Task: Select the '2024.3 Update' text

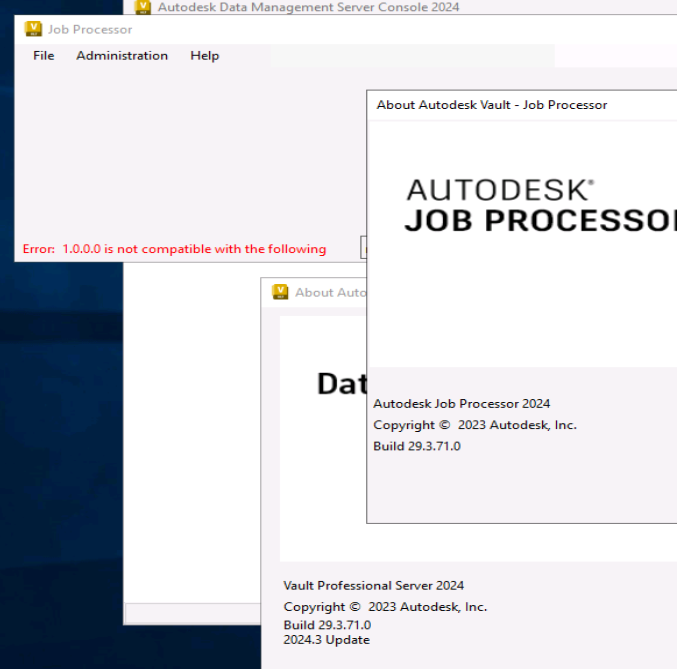Action: click(326, 640)
